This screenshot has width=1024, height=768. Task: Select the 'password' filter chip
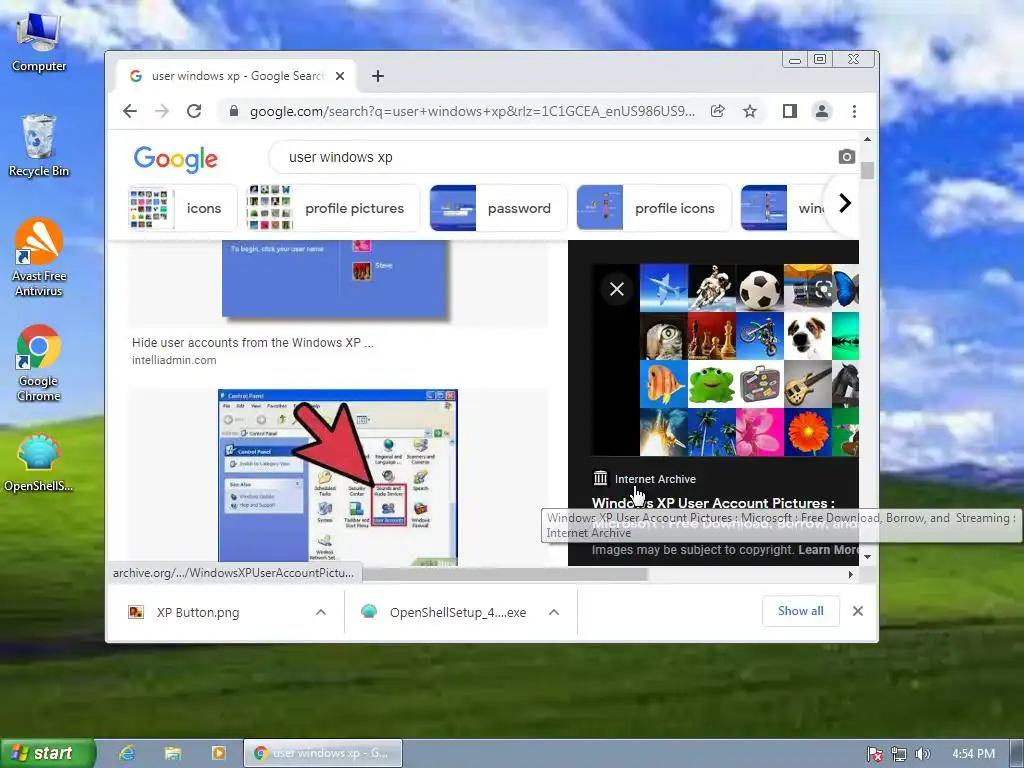(x=498, y=208)
